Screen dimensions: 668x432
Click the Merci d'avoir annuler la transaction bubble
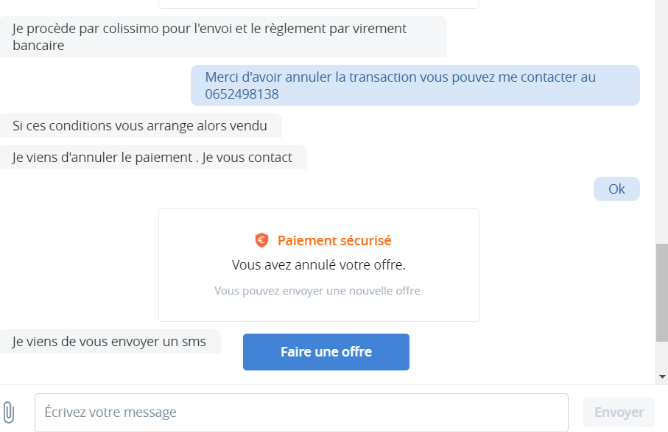coord(415,86)
